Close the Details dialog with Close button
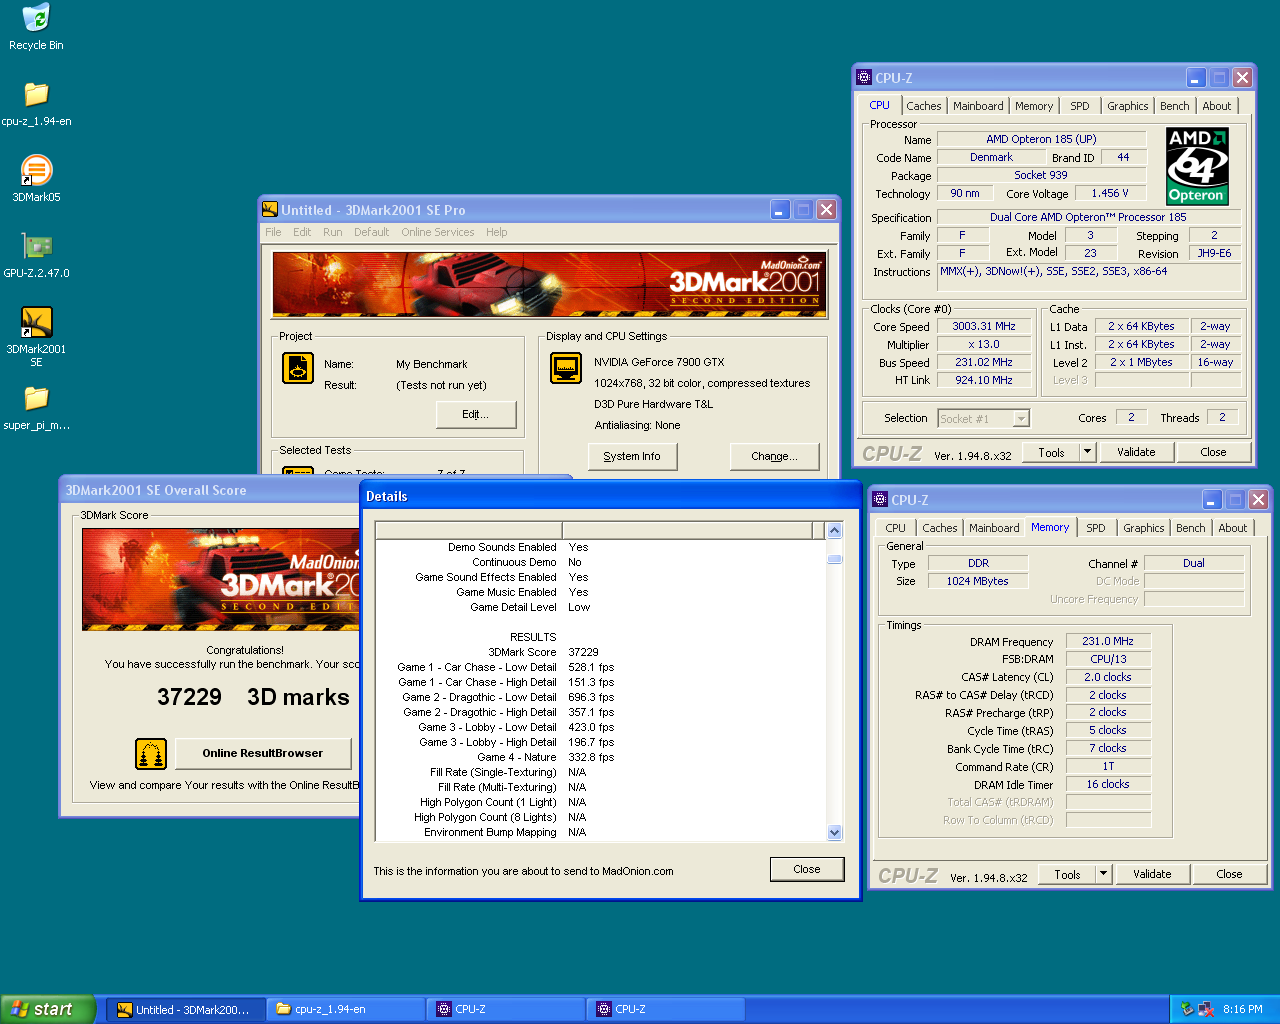The height and width of the screenshot is (1024, 1280). (x=807, y=869)
